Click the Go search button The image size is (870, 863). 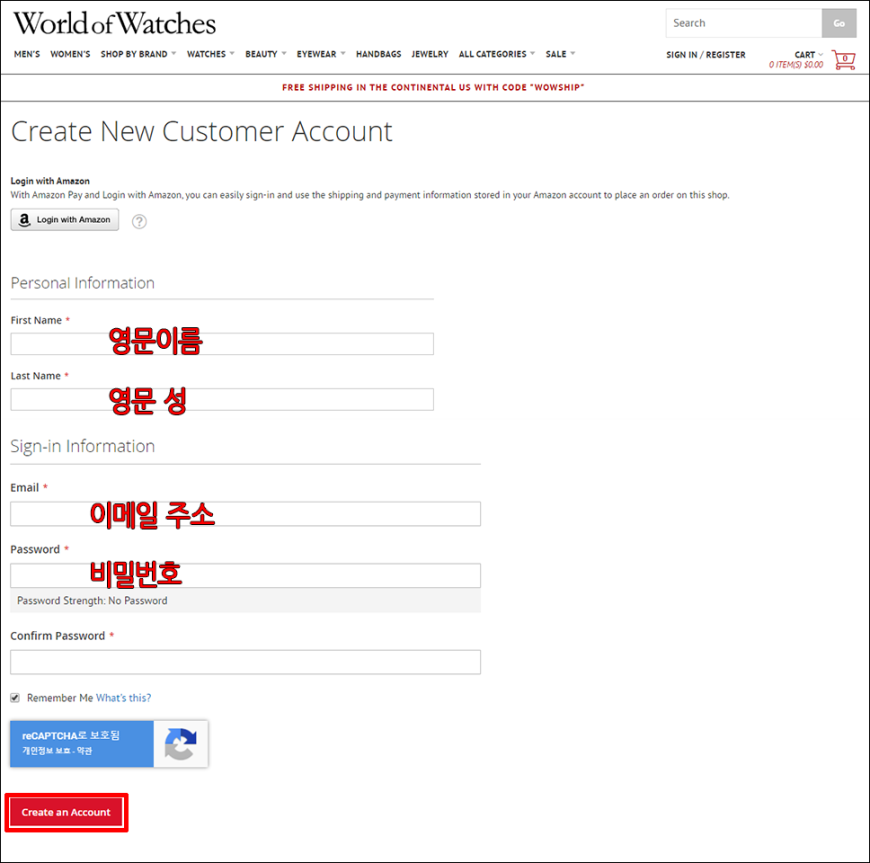click(839, 23)
